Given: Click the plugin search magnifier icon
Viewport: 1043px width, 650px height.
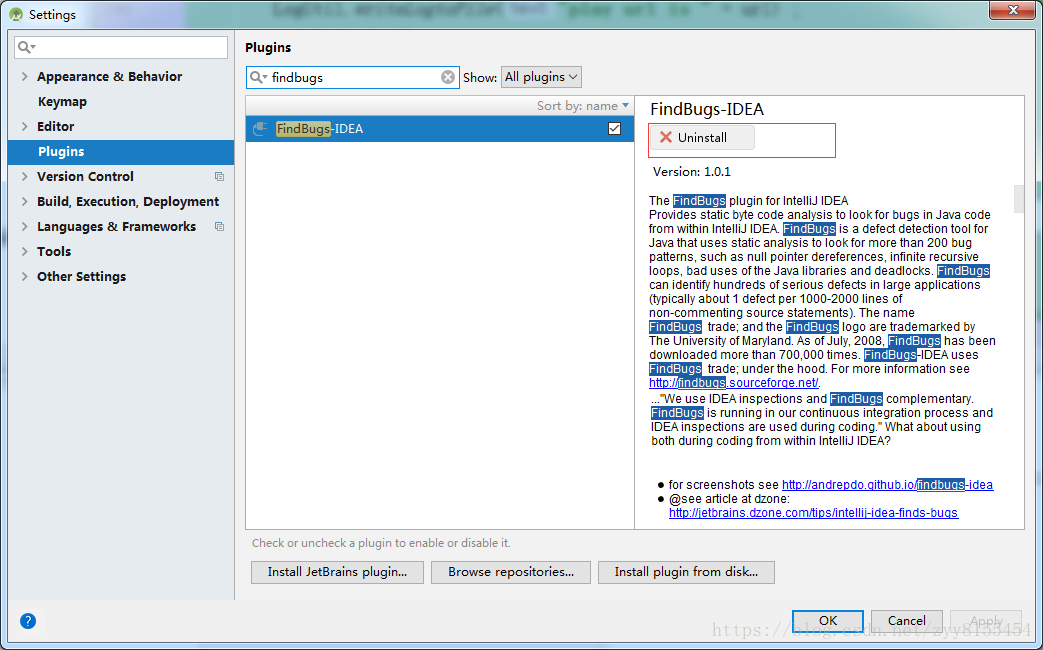Looking at the screenshot, I should tap(257, 77).
